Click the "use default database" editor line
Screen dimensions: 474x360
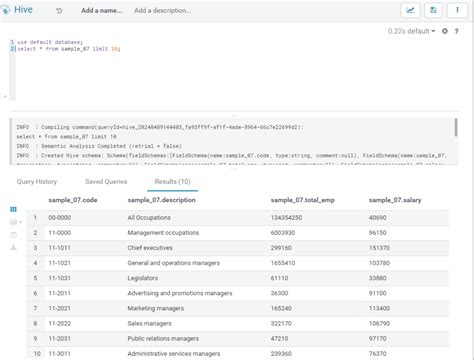[x=50, y=42]
